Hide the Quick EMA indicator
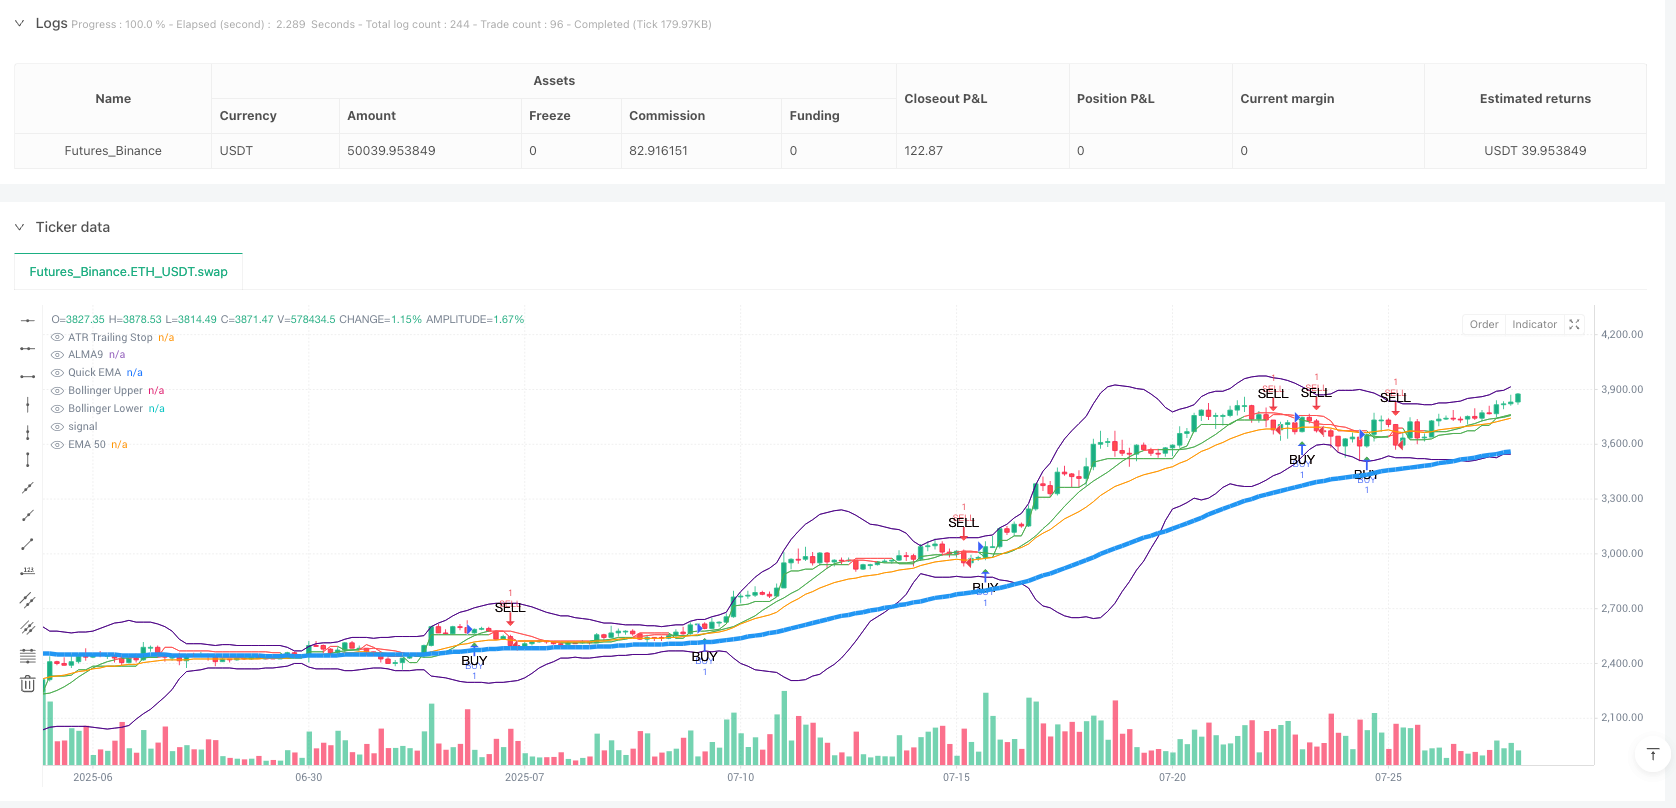1676x808 pixels. [57, 373]
